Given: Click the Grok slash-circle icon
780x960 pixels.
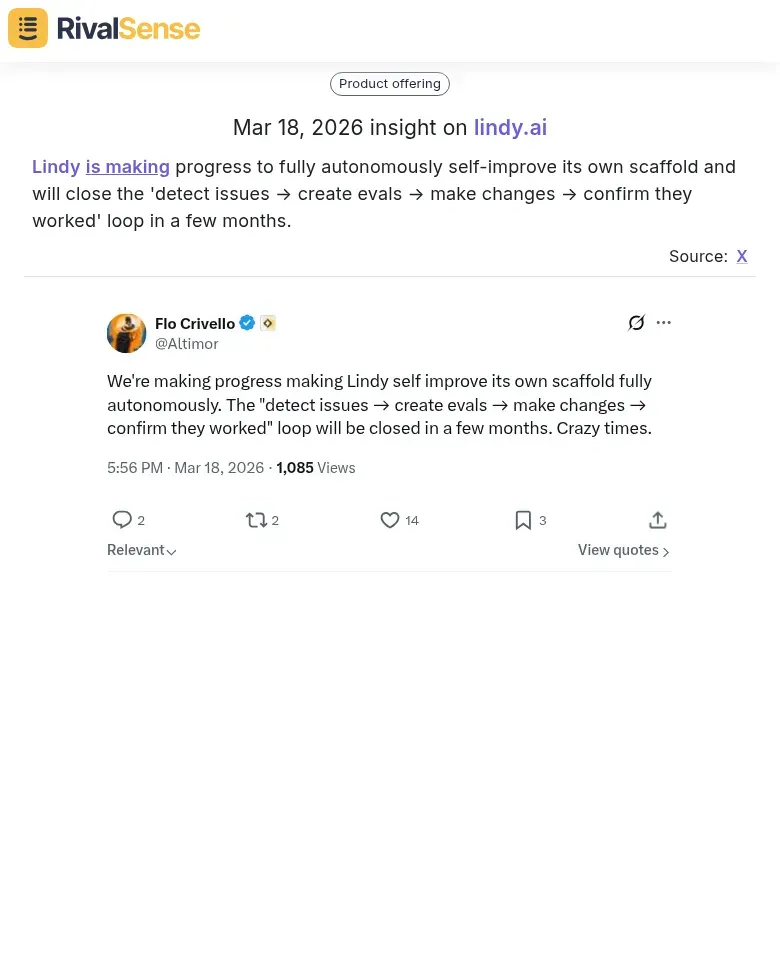Looking at the screenshot, I should (636, 322).
